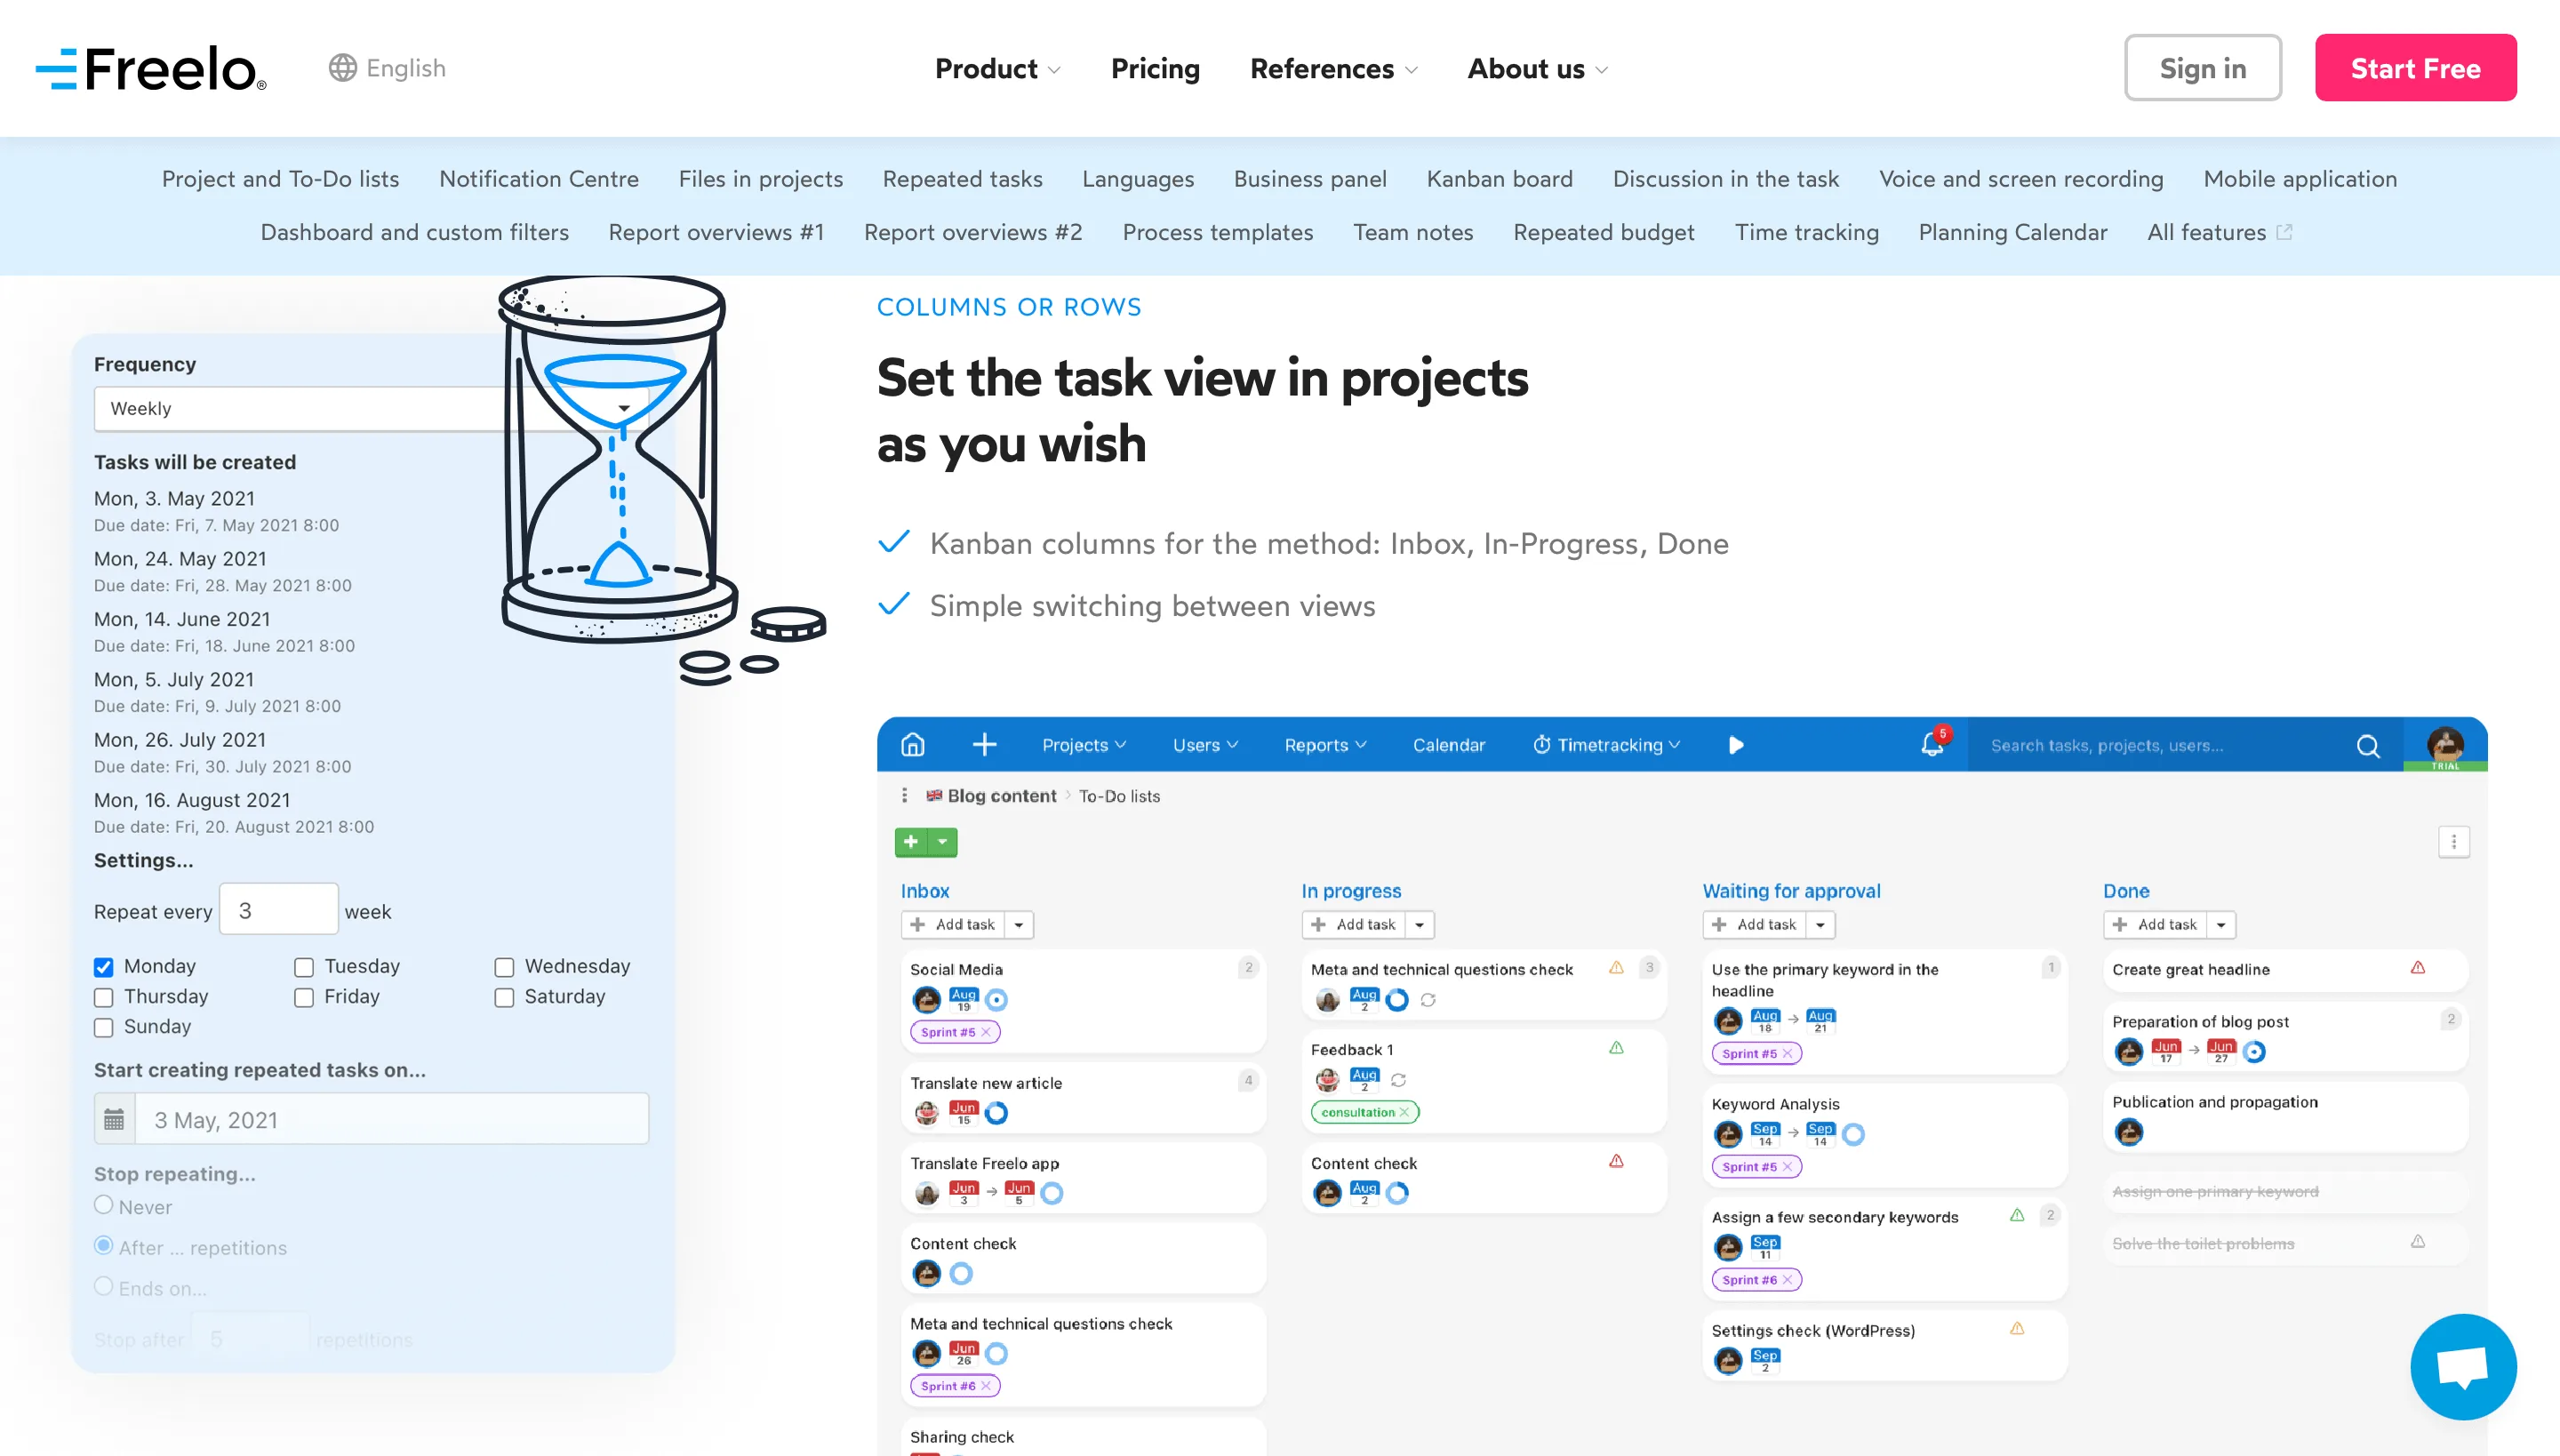Open the Projects dropdown in app bar

click(1084, 745)
